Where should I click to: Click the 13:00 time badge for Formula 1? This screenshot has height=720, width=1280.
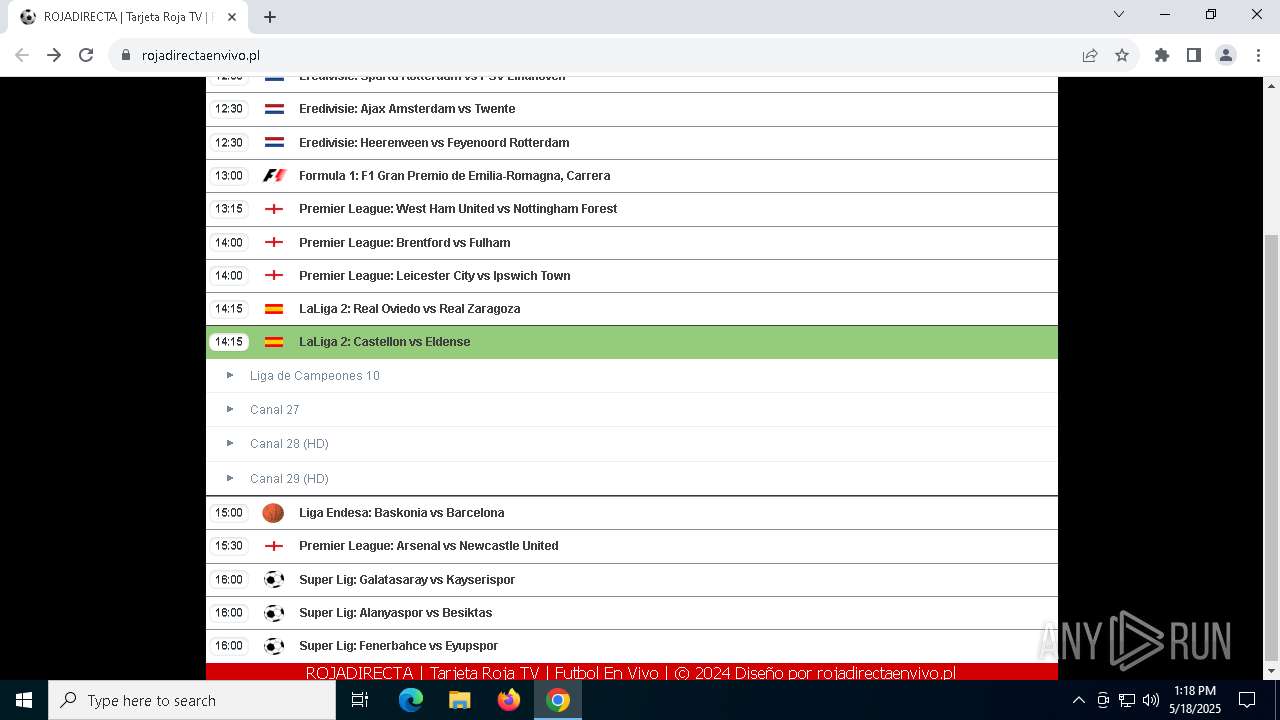coord(229,176)
